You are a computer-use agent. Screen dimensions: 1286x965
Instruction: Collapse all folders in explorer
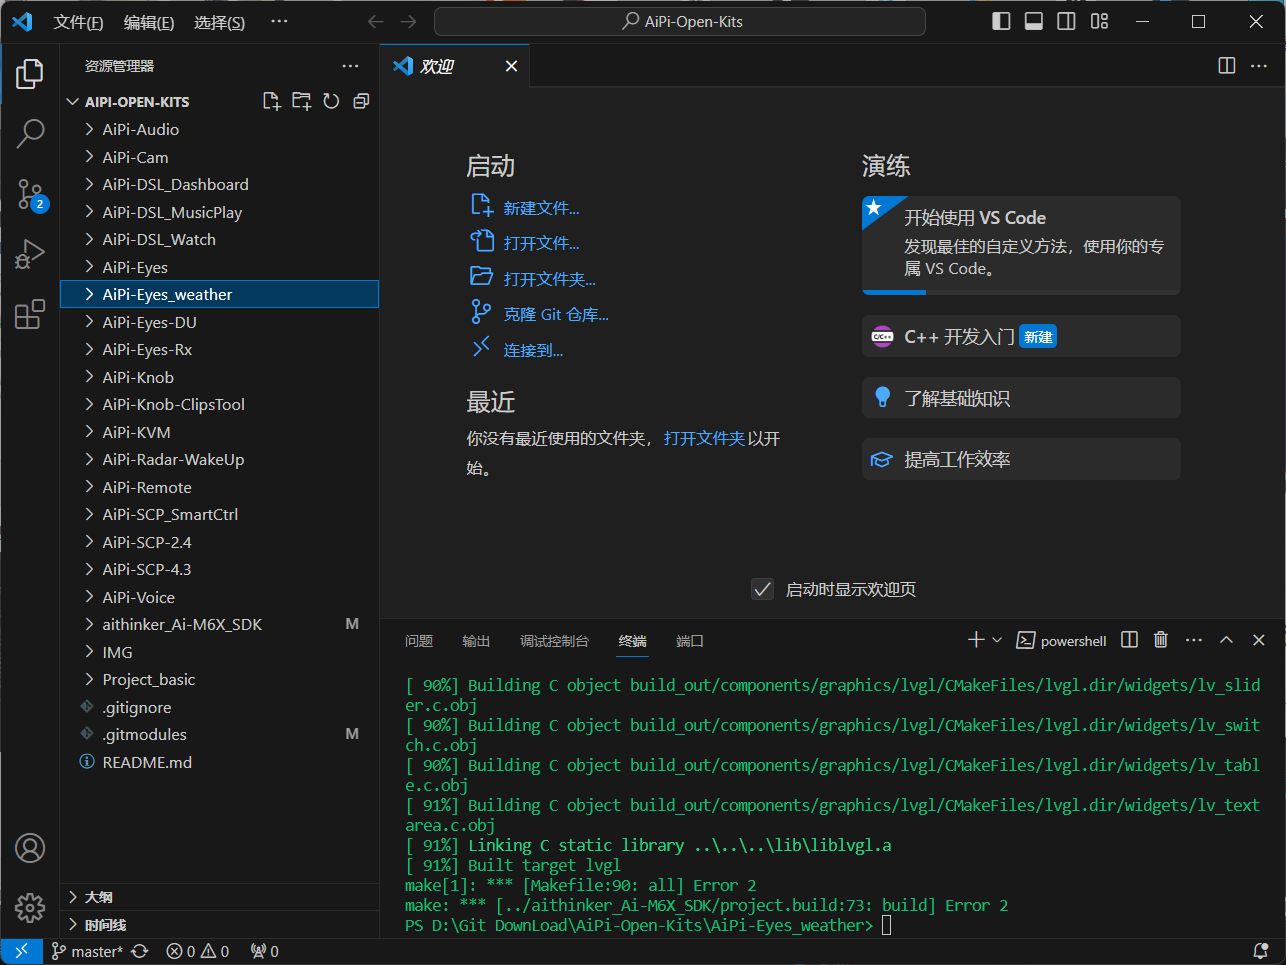tap(361, 101)
